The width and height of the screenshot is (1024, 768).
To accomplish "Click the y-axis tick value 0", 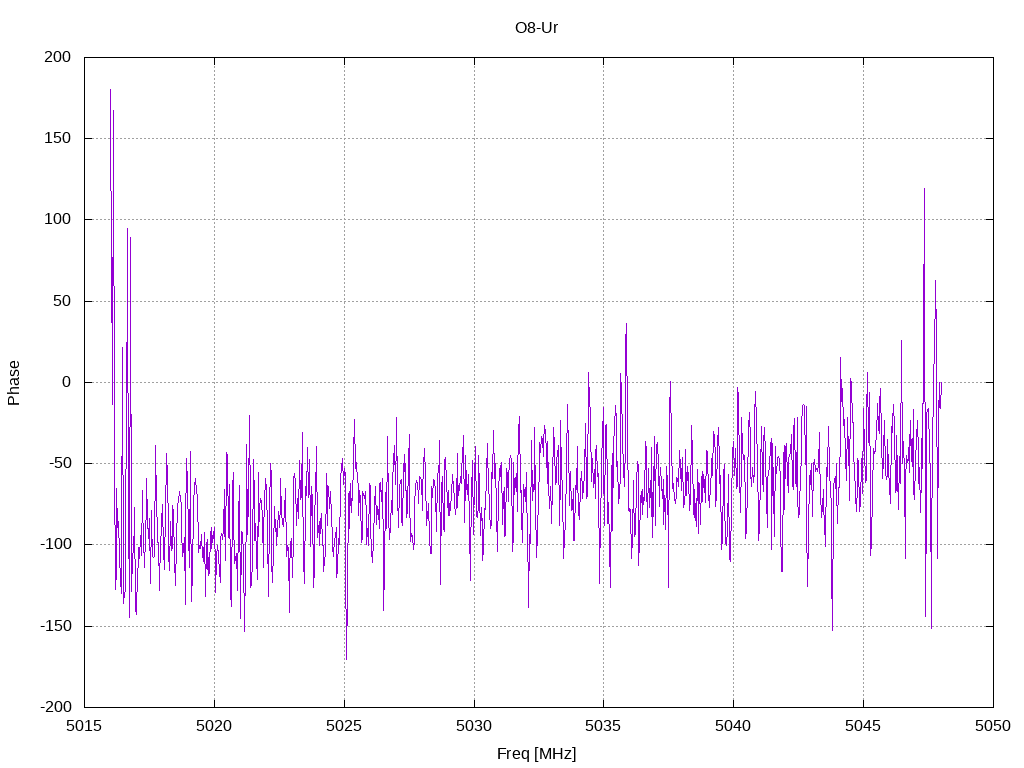I will pyautogui.click(x=67, y=382).
